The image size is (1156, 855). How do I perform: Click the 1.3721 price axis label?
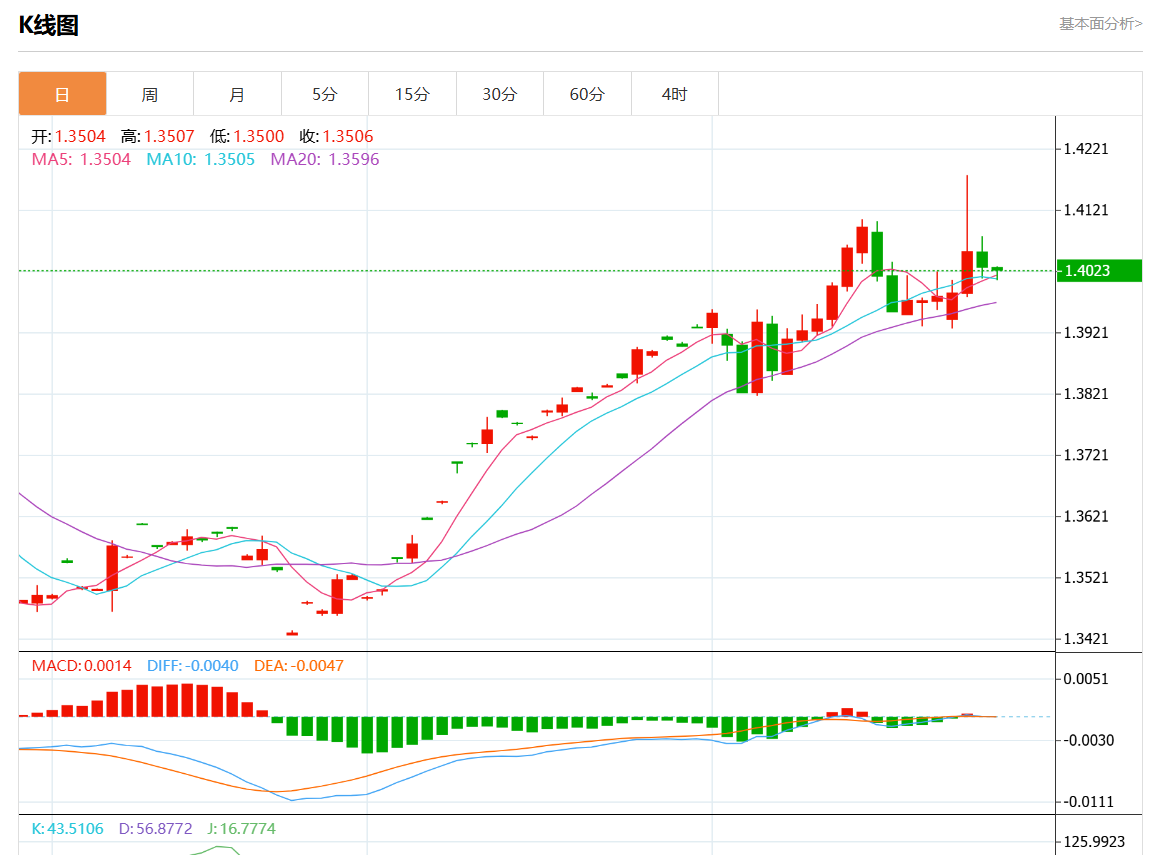point(1086,455)
